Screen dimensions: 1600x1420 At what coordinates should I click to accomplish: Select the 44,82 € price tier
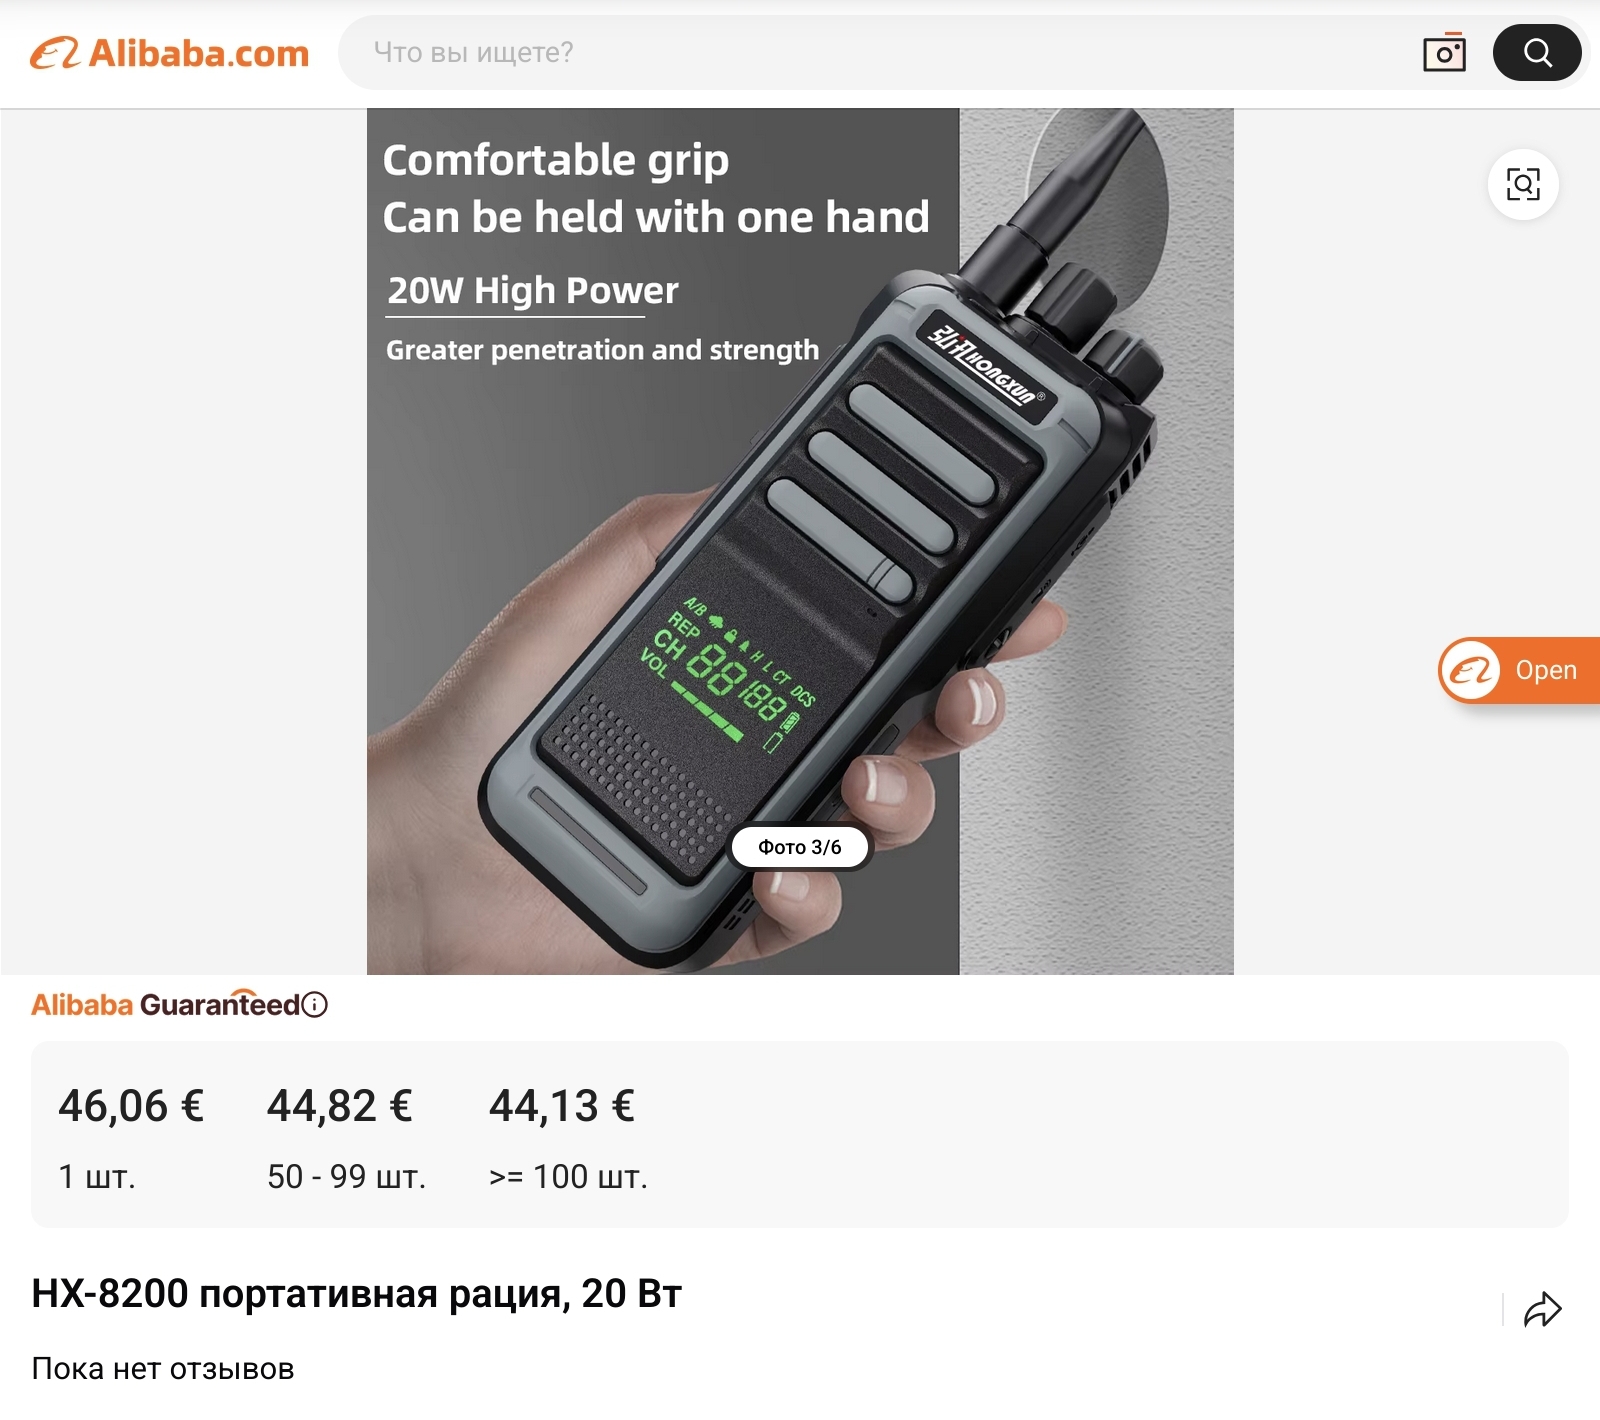tap(340, 1106)
